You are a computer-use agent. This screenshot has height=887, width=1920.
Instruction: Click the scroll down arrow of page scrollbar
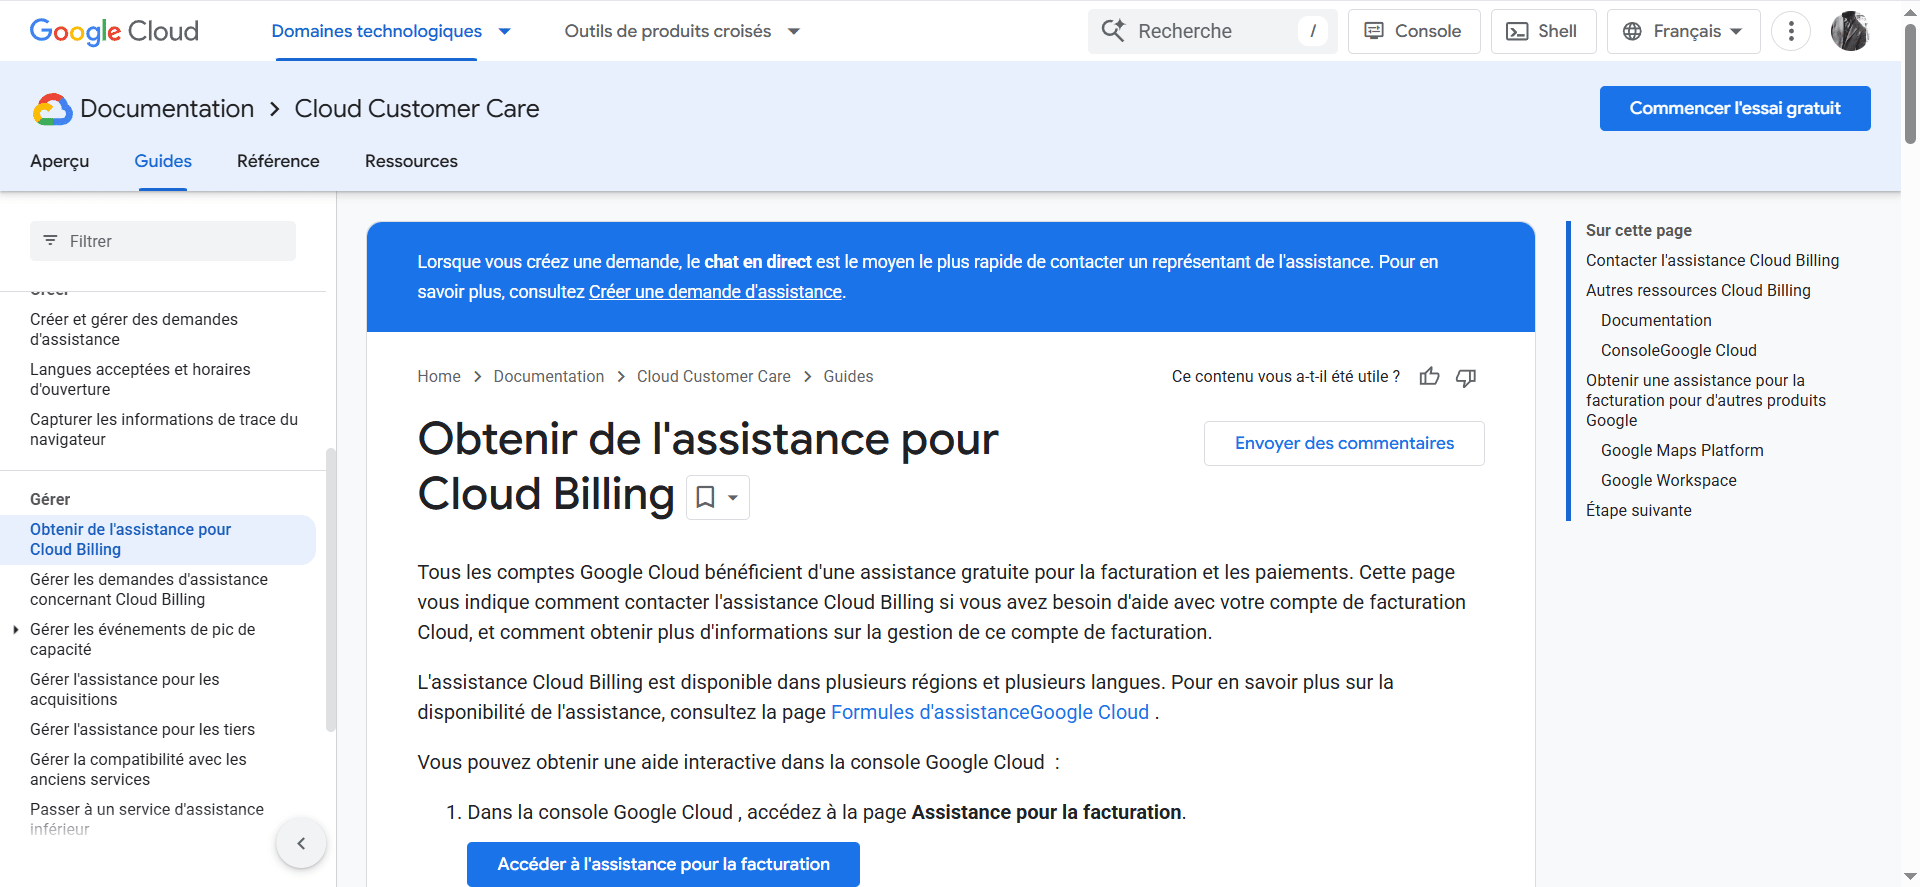tap(1910, 877)
